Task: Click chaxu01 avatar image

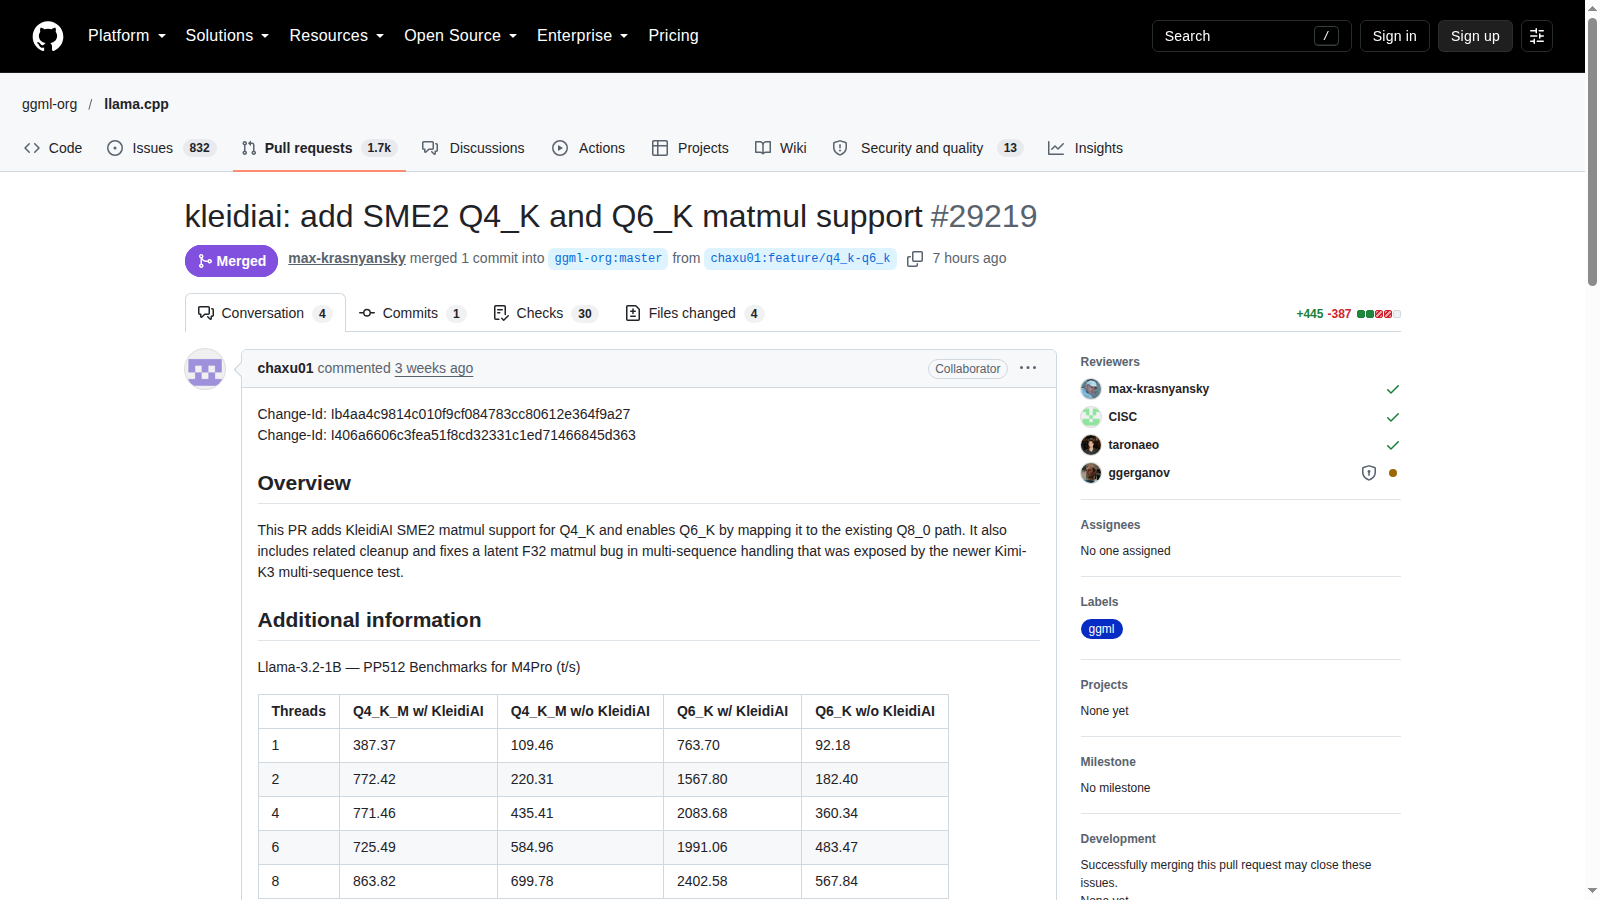Action: point(205,369)
